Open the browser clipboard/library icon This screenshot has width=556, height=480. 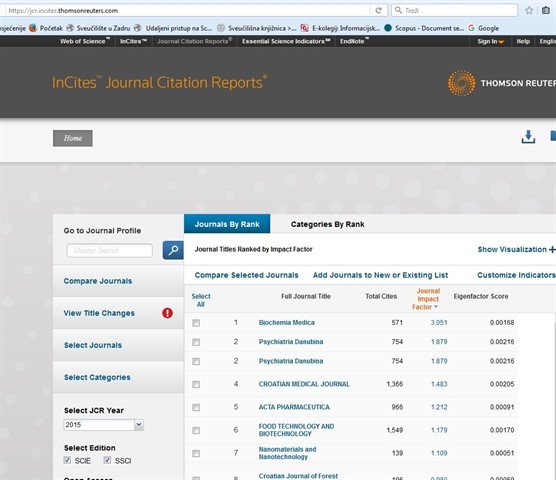pos(546,10)
